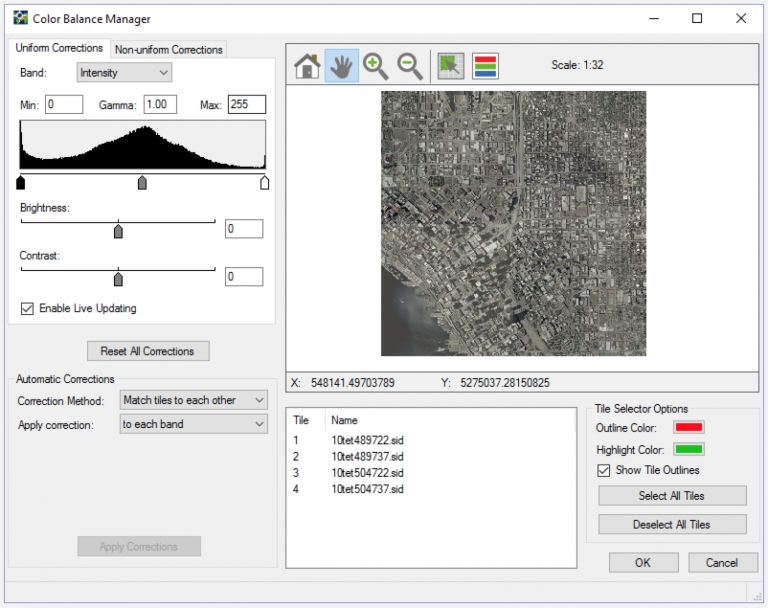The width and height of the screenshot is (768, 608).
Task: Select tile 10tet504722.sid in the list
Action: [367, 472]
